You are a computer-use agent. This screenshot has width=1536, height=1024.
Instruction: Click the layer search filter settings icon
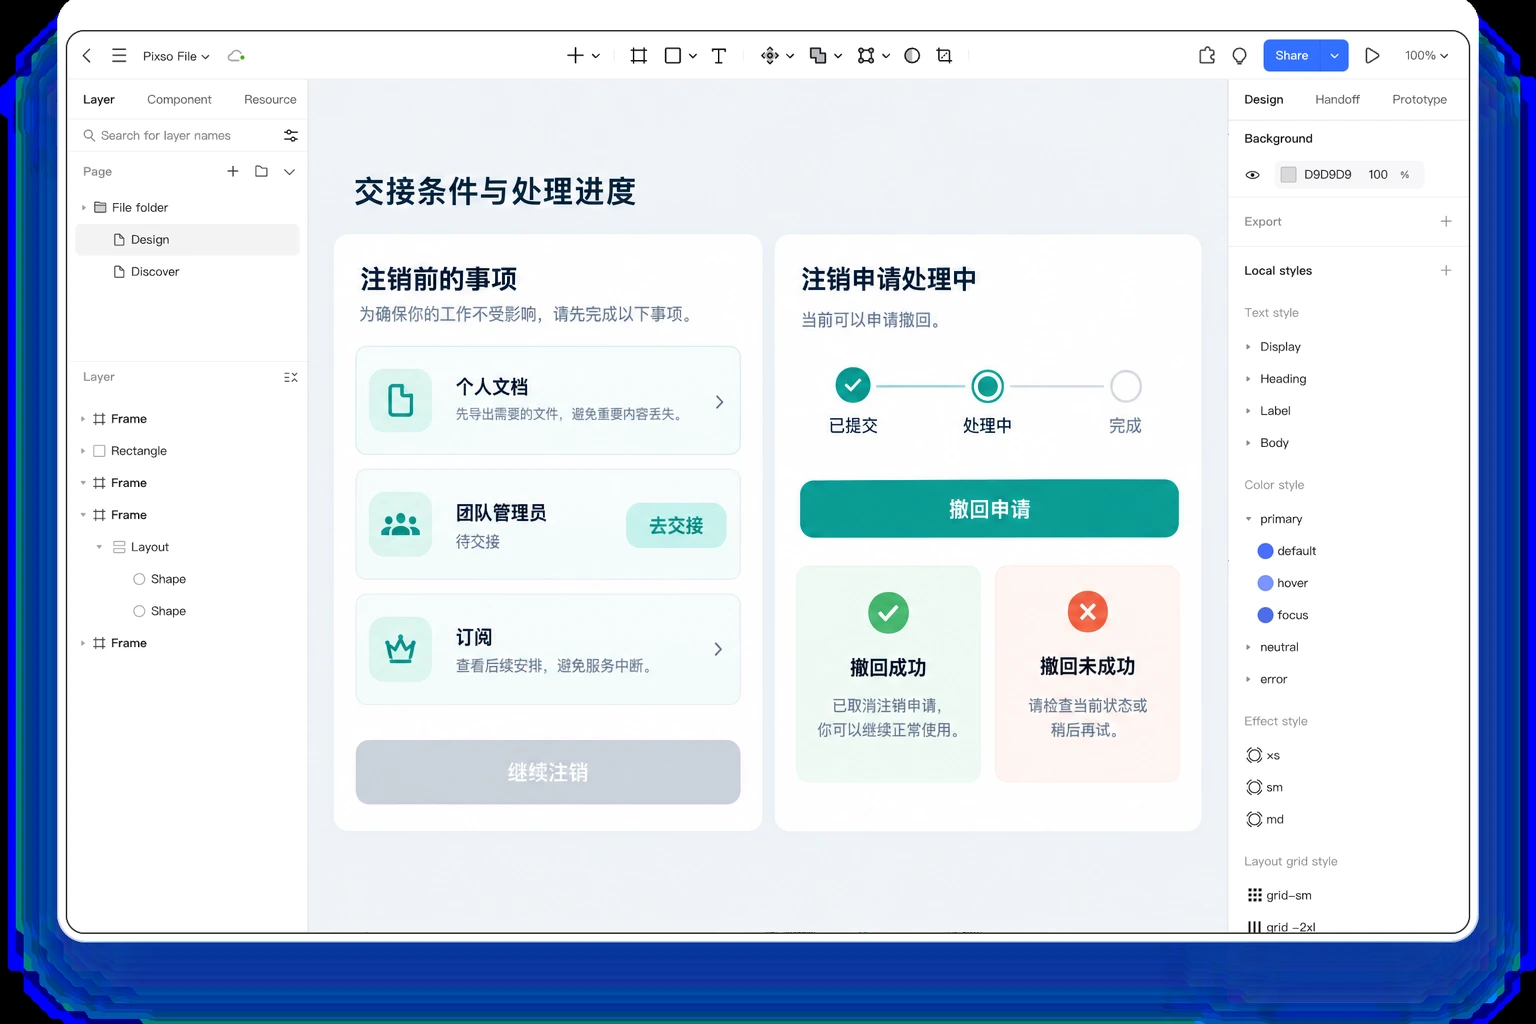click(291, 135)
